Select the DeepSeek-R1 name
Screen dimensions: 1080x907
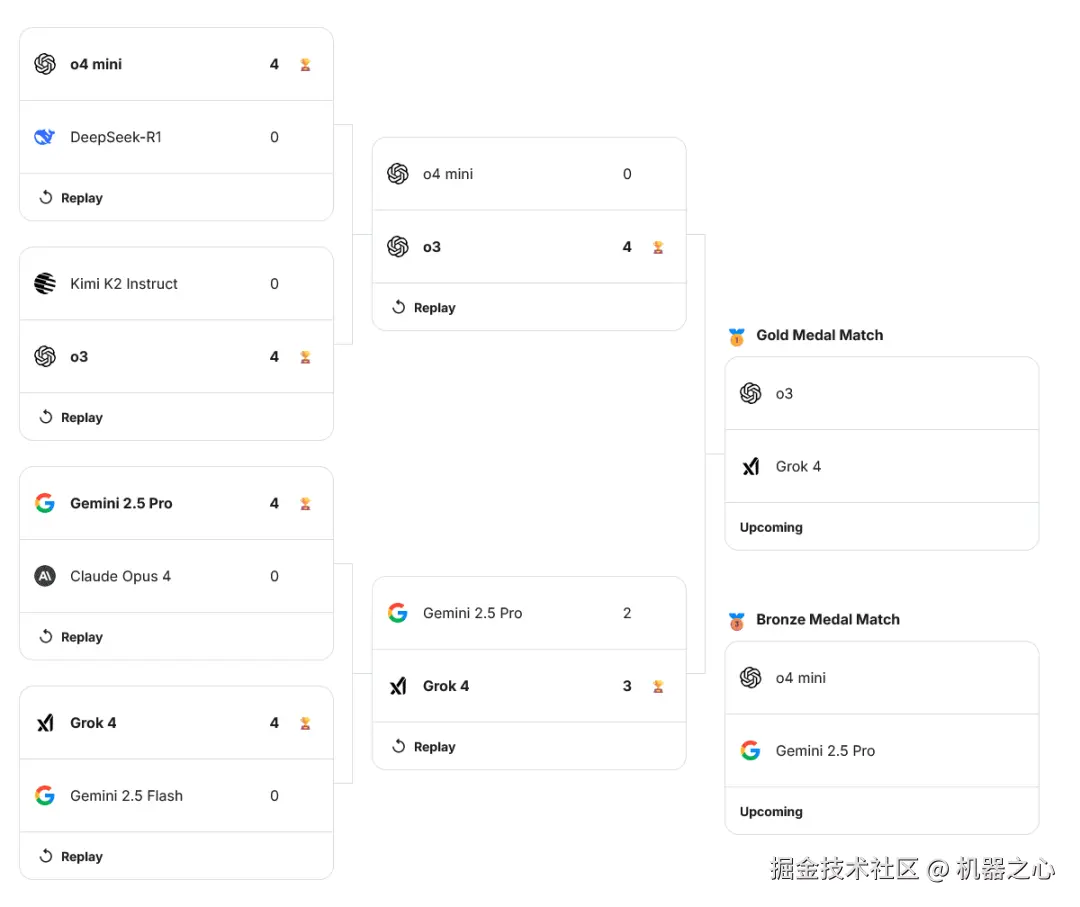(x=116, y=137)
